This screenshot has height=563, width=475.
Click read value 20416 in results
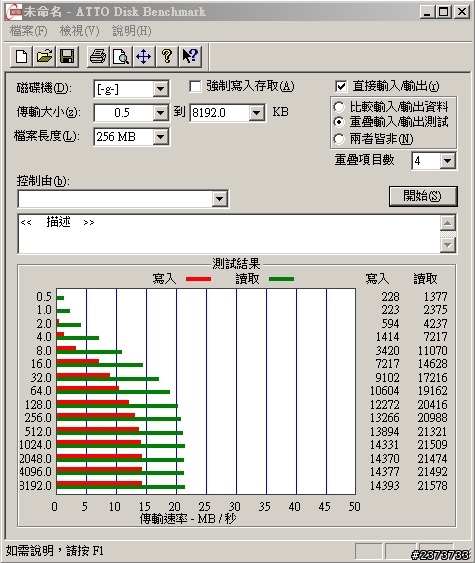[432, 405]
